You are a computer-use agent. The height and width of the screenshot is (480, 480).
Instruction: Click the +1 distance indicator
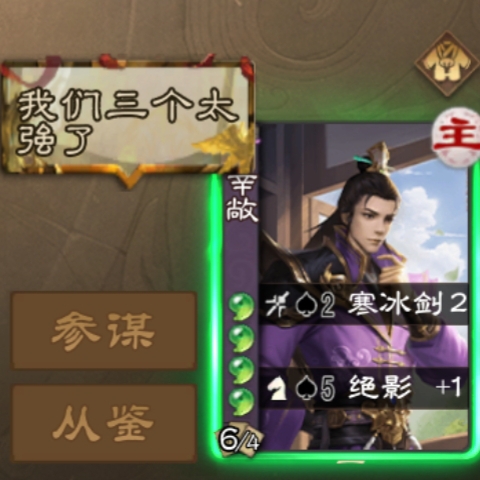click(x=449, y=387)
